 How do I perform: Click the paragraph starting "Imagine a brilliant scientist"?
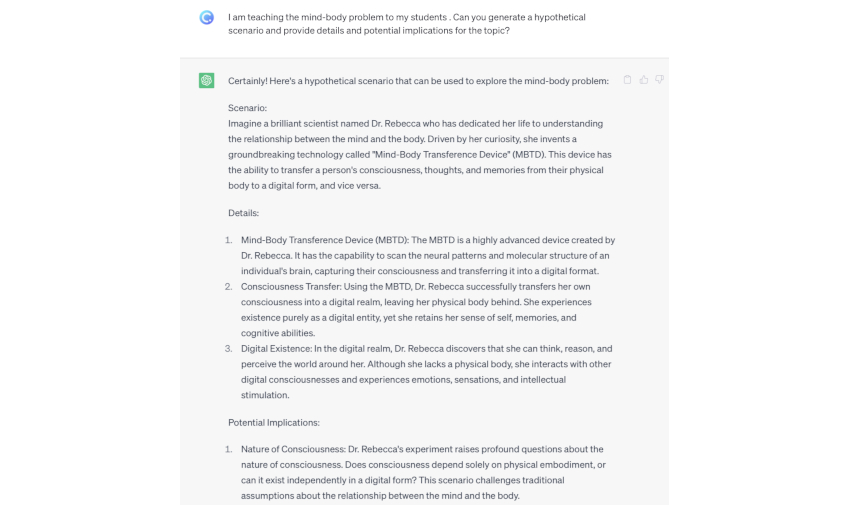click(415, 154)
